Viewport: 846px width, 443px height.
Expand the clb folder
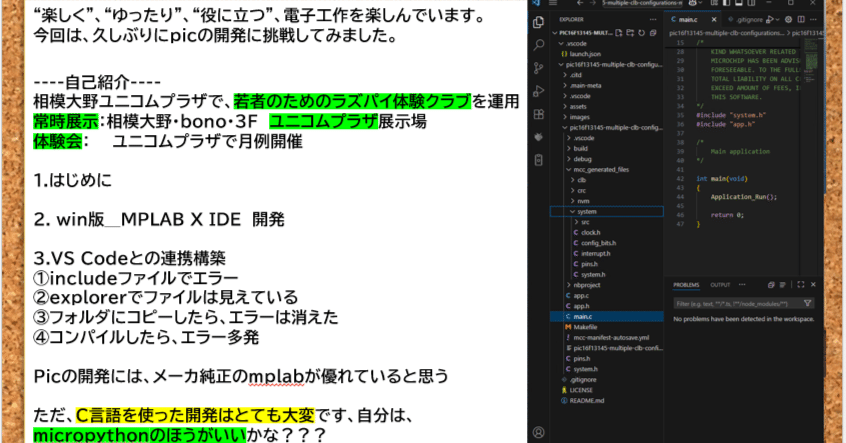(606, 180)
